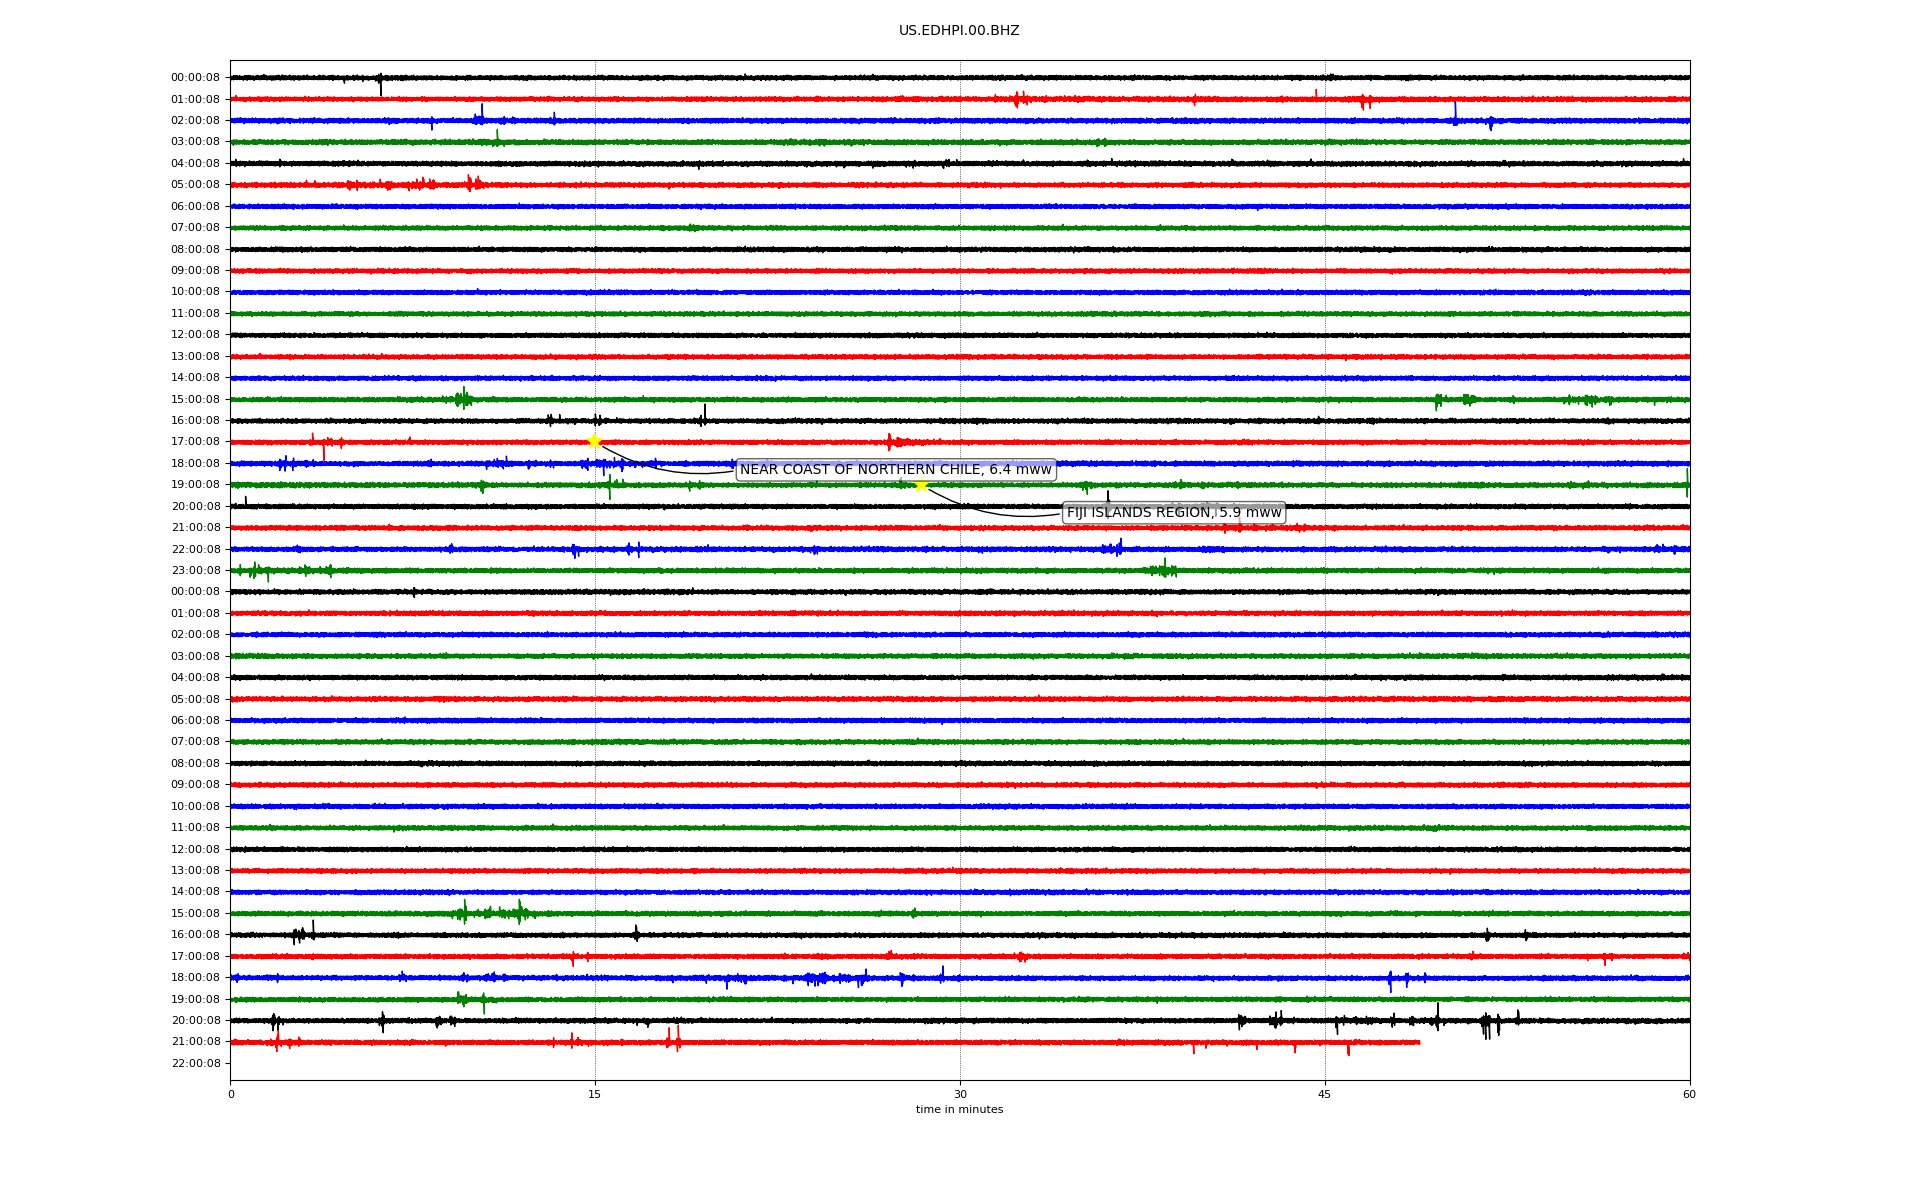Select the FIJI ISLANDS REGION 5.9 annotation
1920x1200 pixels.
[1174, 513]
